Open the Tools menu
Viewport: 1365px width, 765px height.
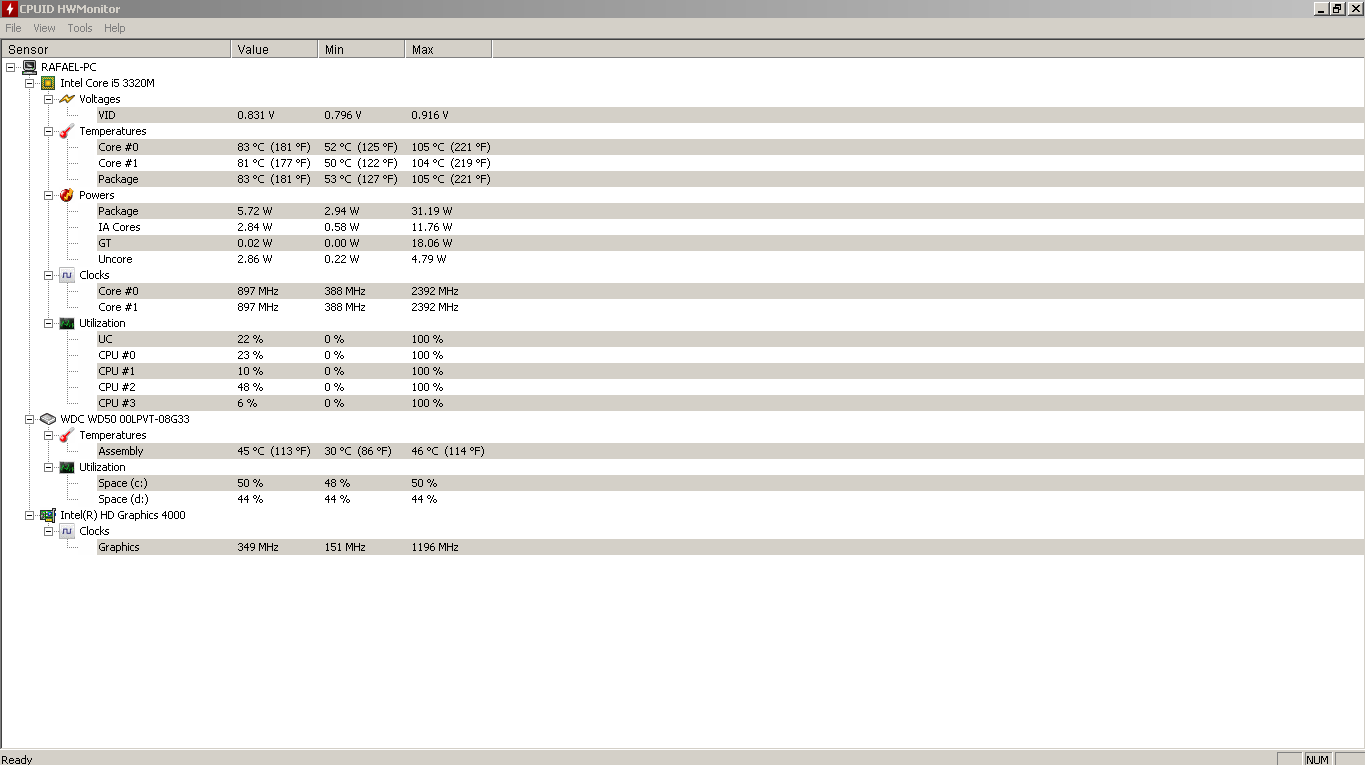point(80,28)
